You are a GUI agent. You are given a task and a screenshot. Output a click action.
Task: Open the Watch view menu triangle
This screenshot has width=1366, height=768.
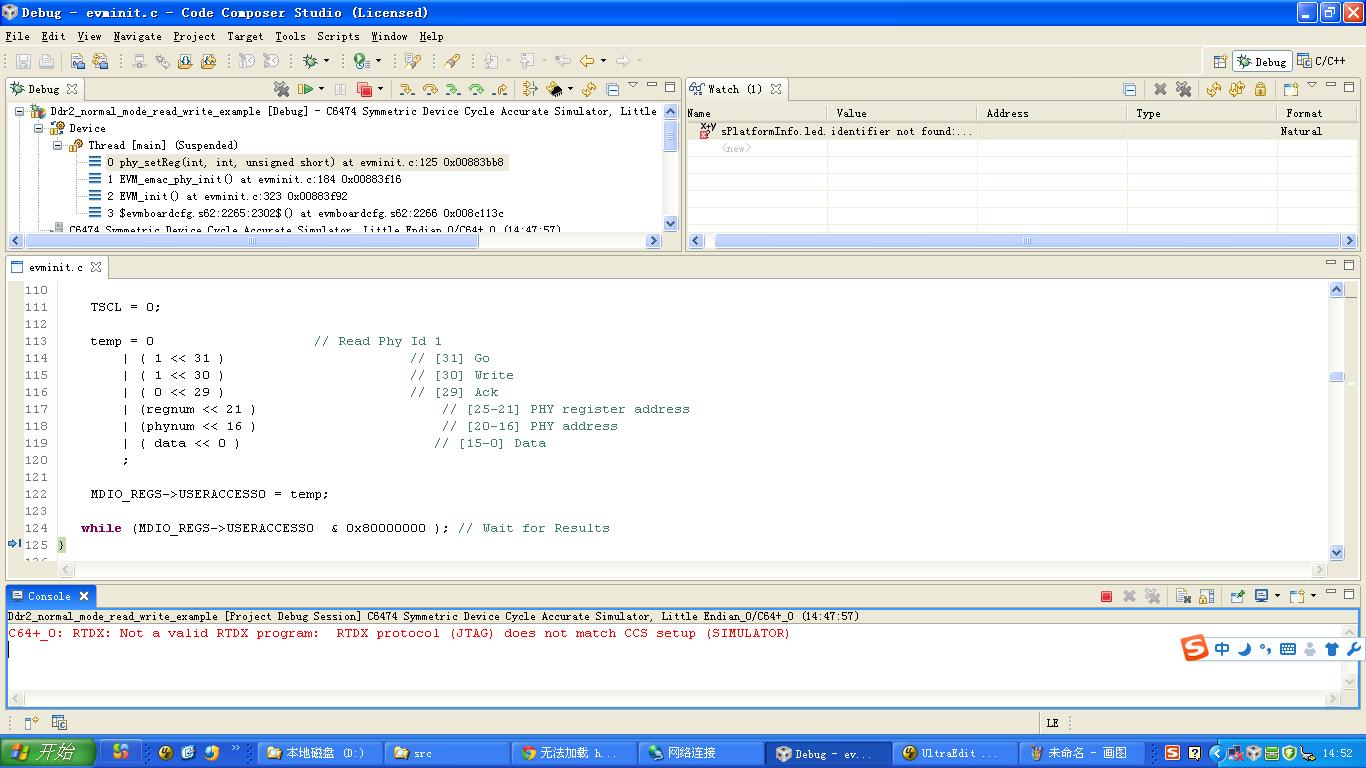[x=1312, y=85]
